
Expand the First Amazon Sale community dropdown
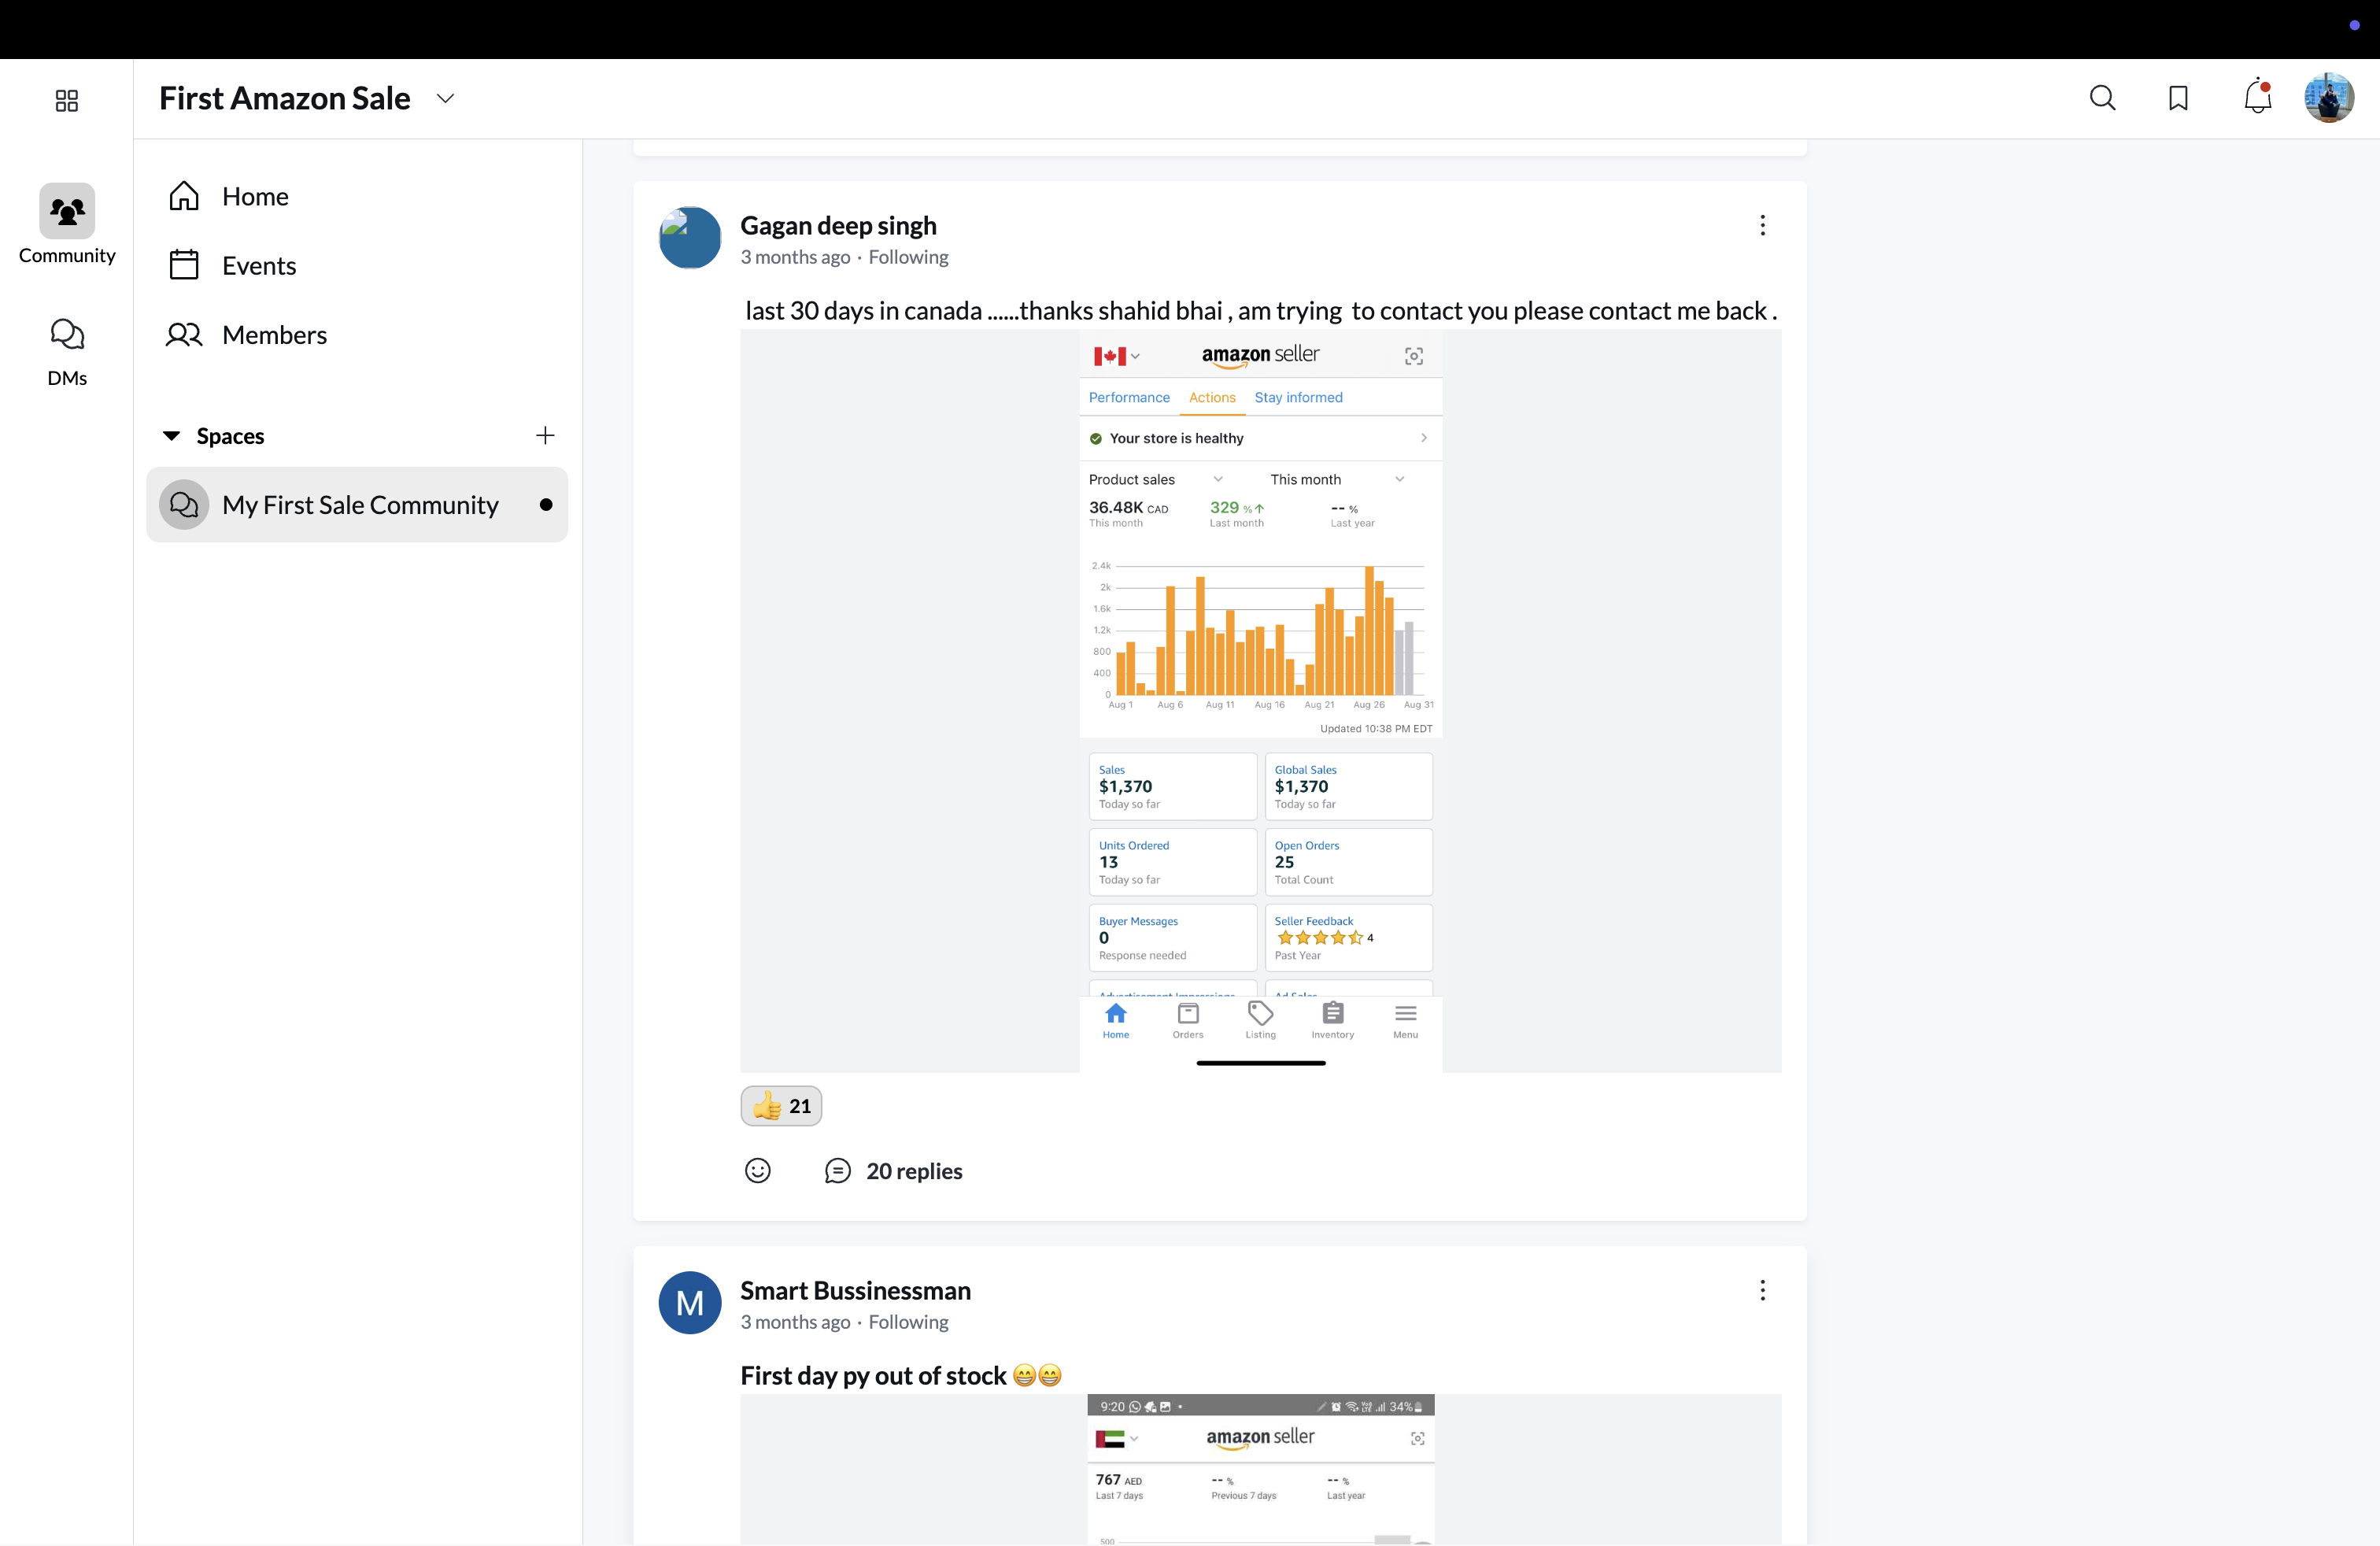pyautogui.click(x=445, y=98)
